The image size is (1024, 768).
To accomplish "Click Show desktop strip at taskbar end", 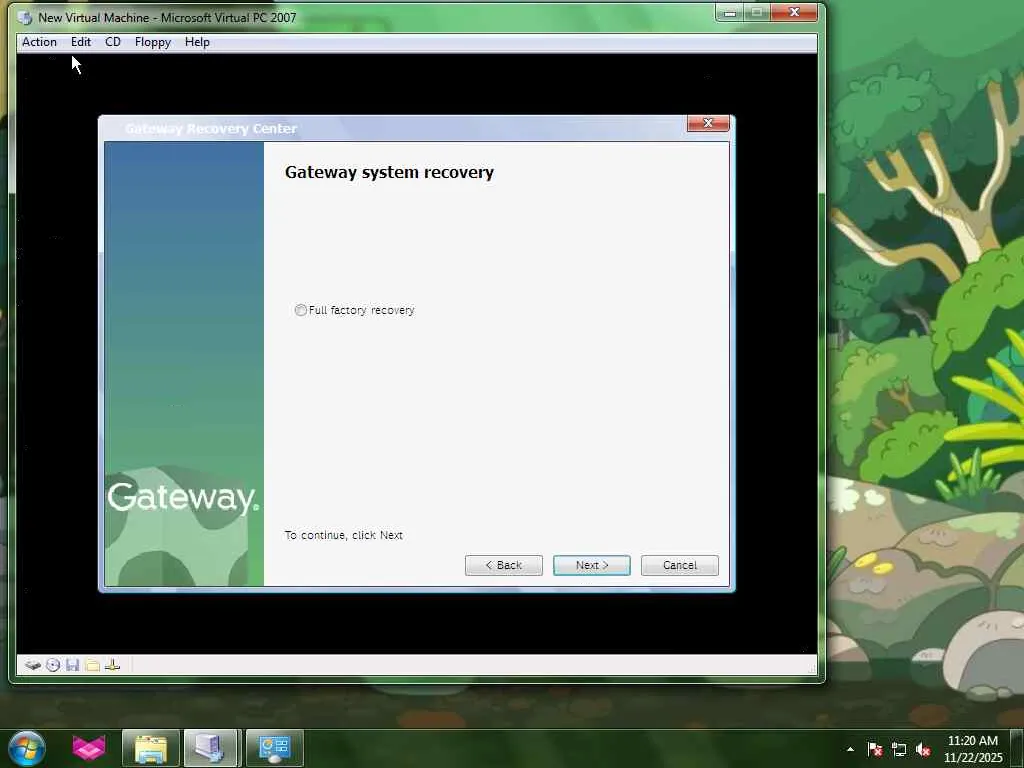I will [1017, 749].
